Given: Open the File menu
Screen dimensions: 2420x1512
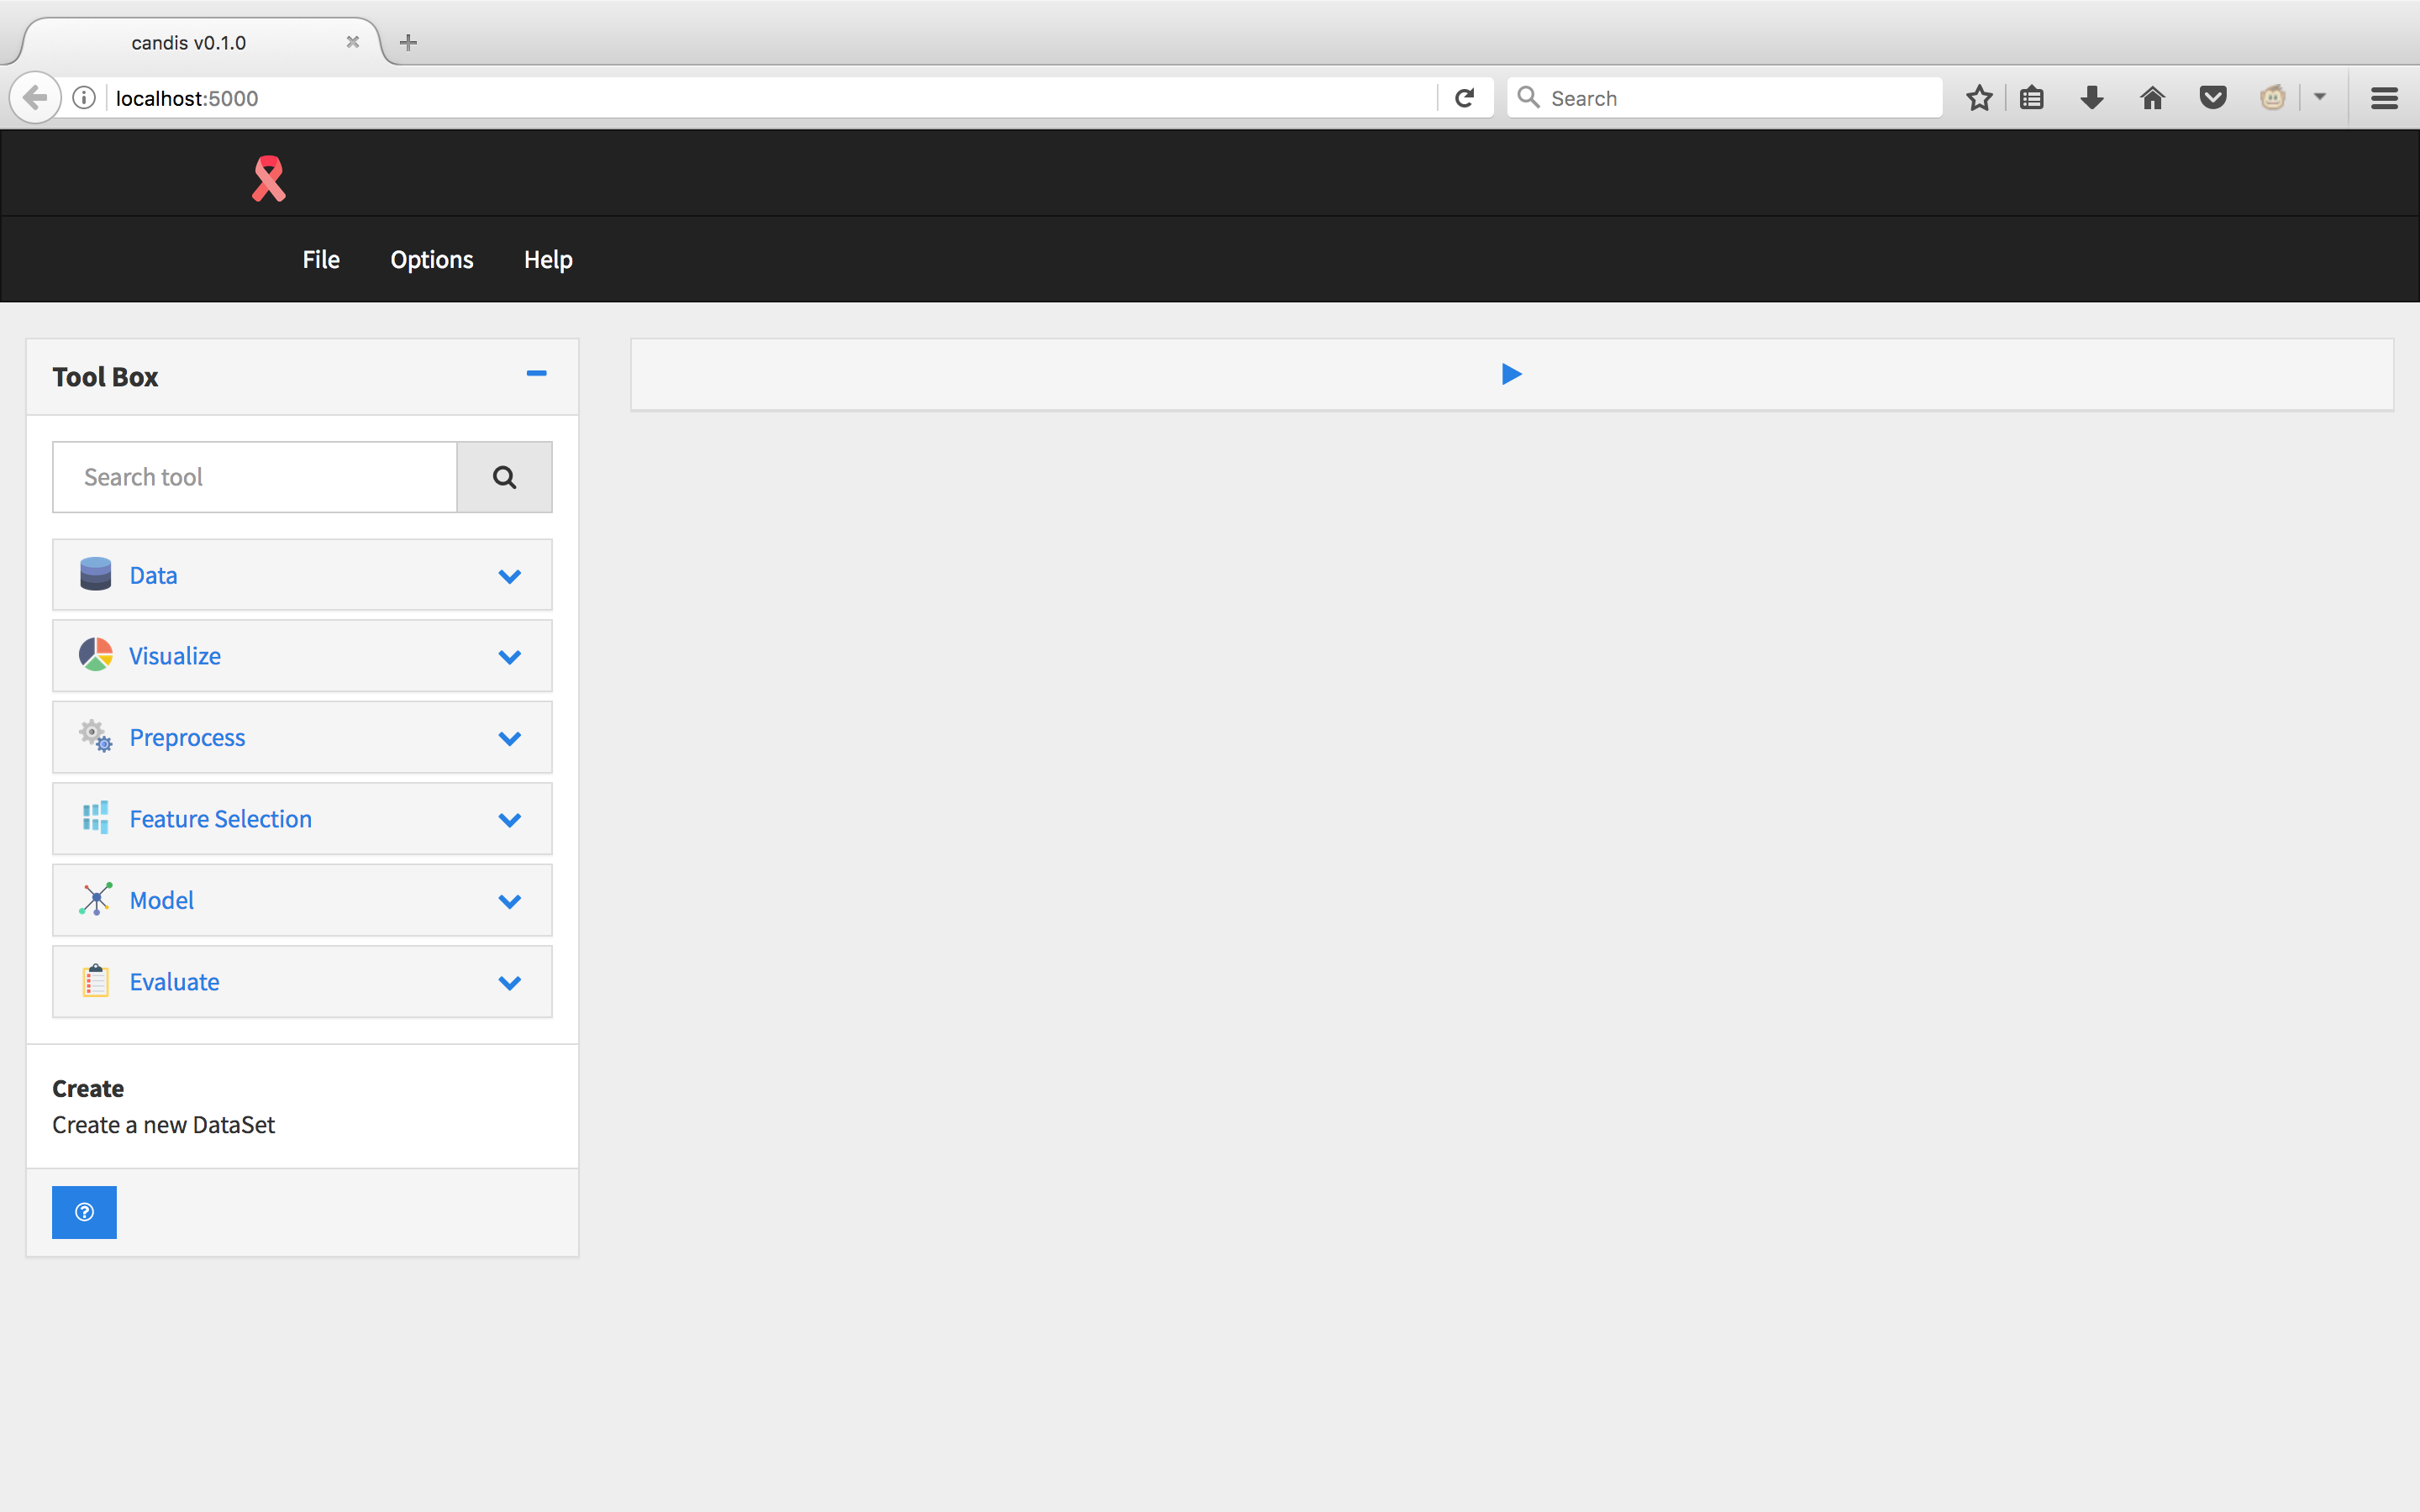Looking at the screenshot, I should [x=321, y=259].
